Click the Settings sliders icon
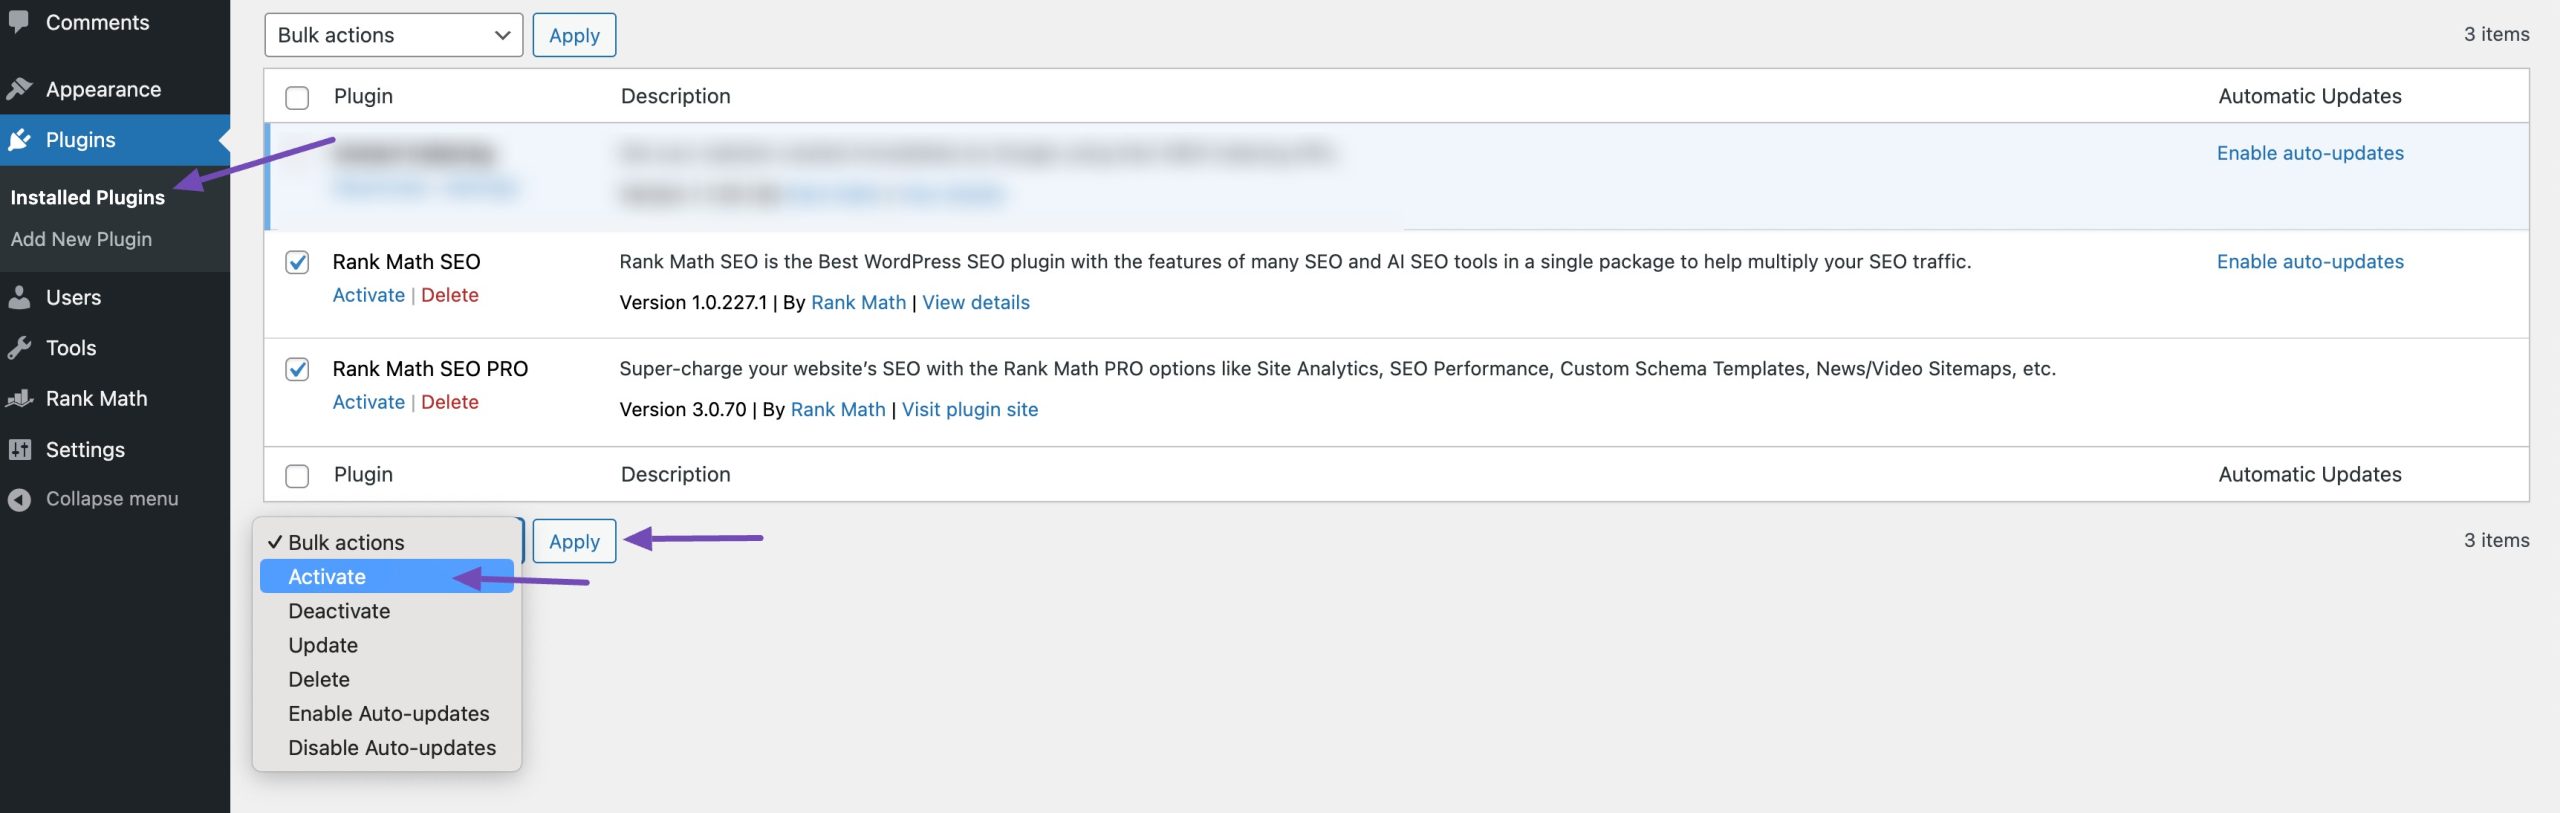This screenshot has width=2560, height=813. [19, 450]
